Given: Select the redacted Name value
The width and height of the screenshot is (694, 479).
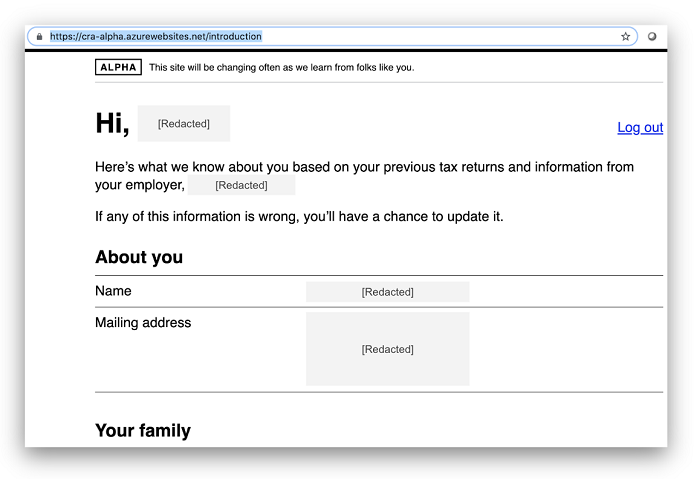Looking at the screenshot, I should [387, 292].
